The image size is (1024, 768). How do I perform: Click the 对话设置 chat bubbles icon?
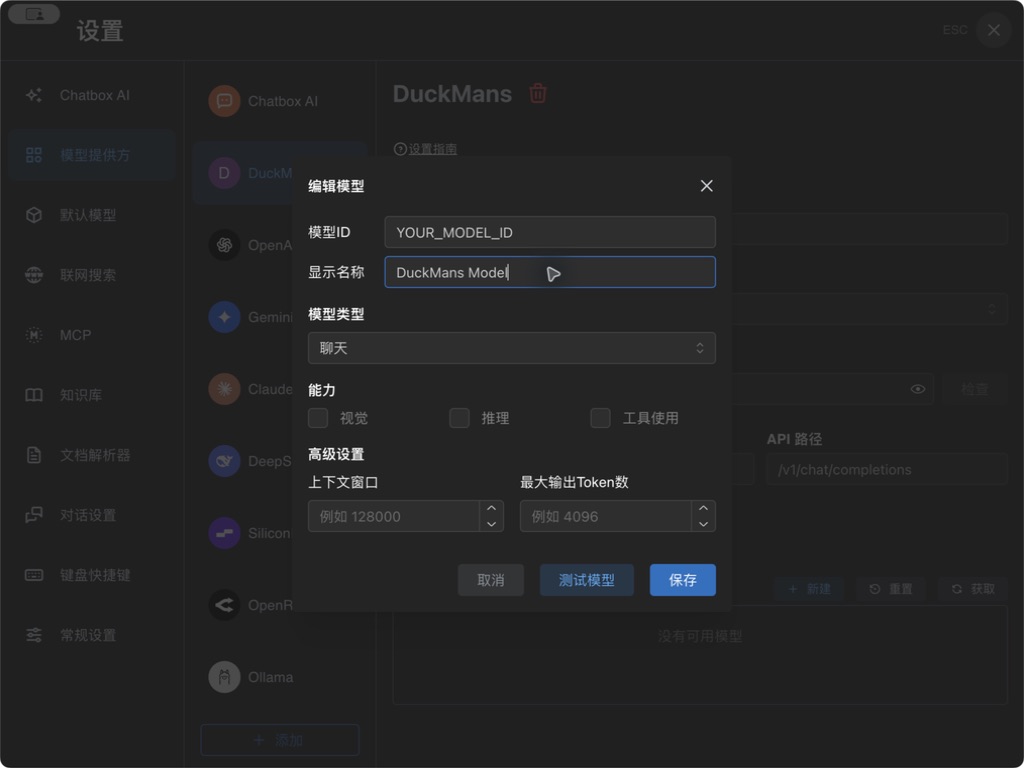[34, 515]
